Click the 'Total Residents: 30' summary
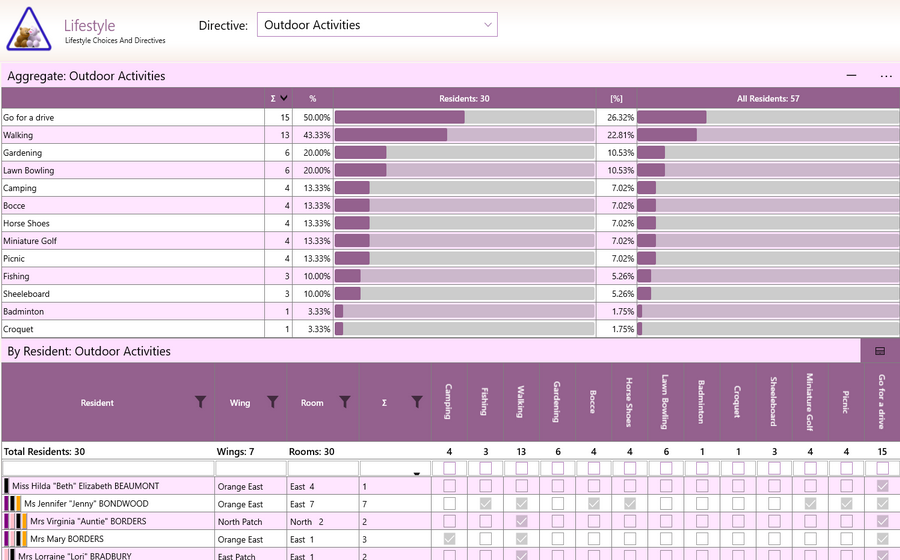Screen dimensions: 900x560 coord(44,452)
